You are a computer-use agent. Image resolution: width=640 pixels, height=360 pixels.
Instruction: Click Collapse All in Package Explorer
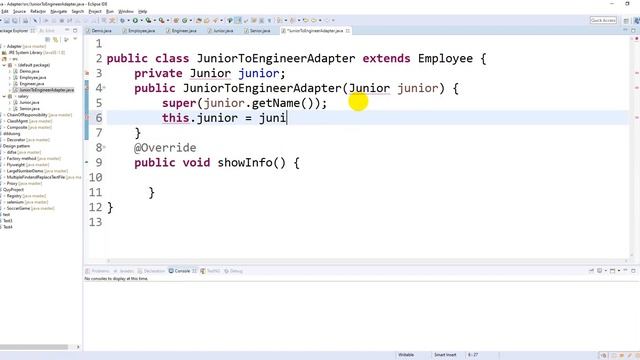point(48,40)
